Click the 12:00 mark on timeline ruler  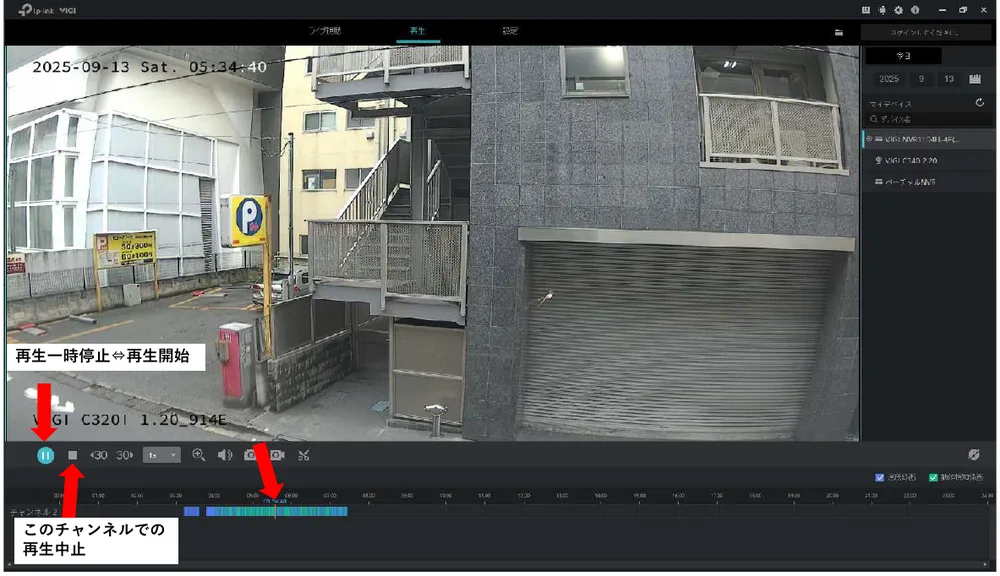pos(524,496)
